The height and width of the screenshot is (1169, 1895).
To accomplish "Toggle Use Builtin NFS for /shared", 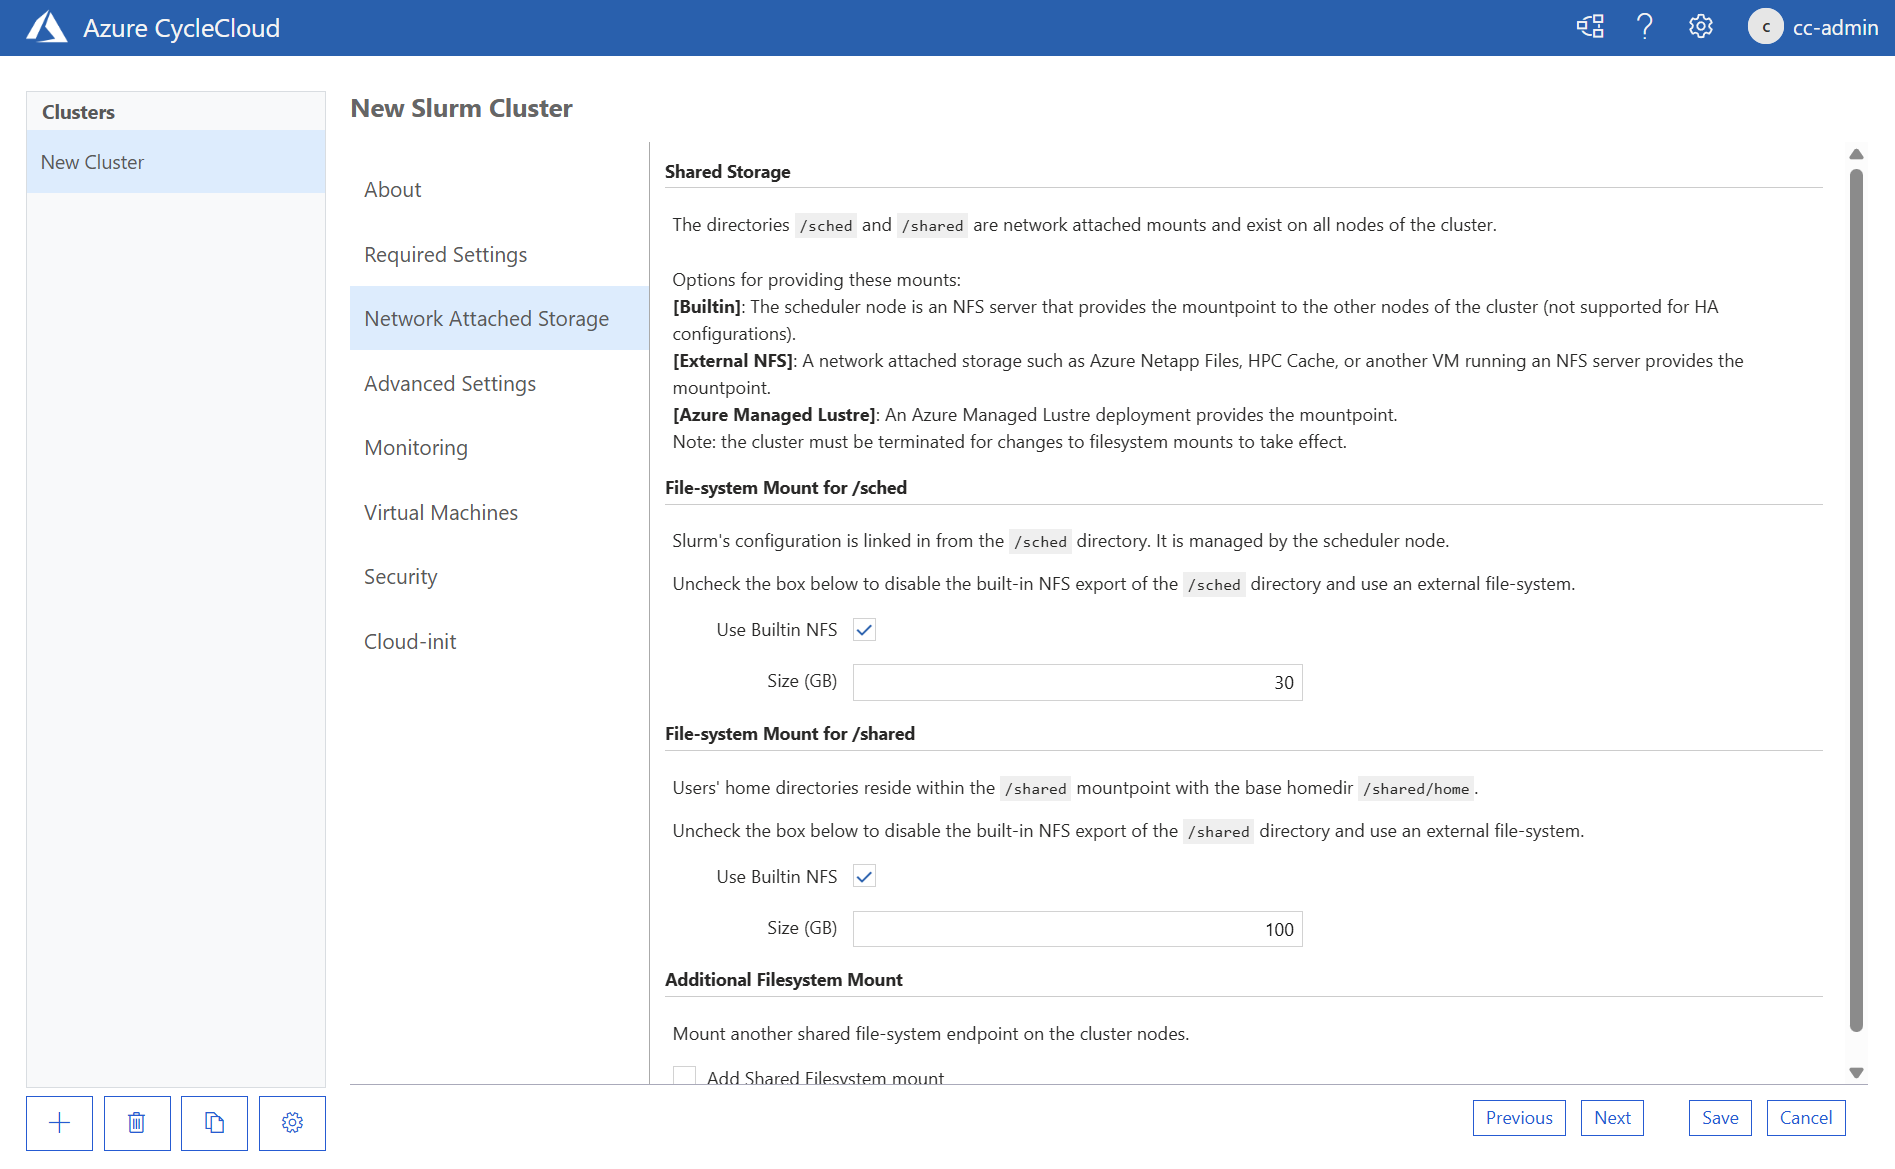I will click(865, 877).
